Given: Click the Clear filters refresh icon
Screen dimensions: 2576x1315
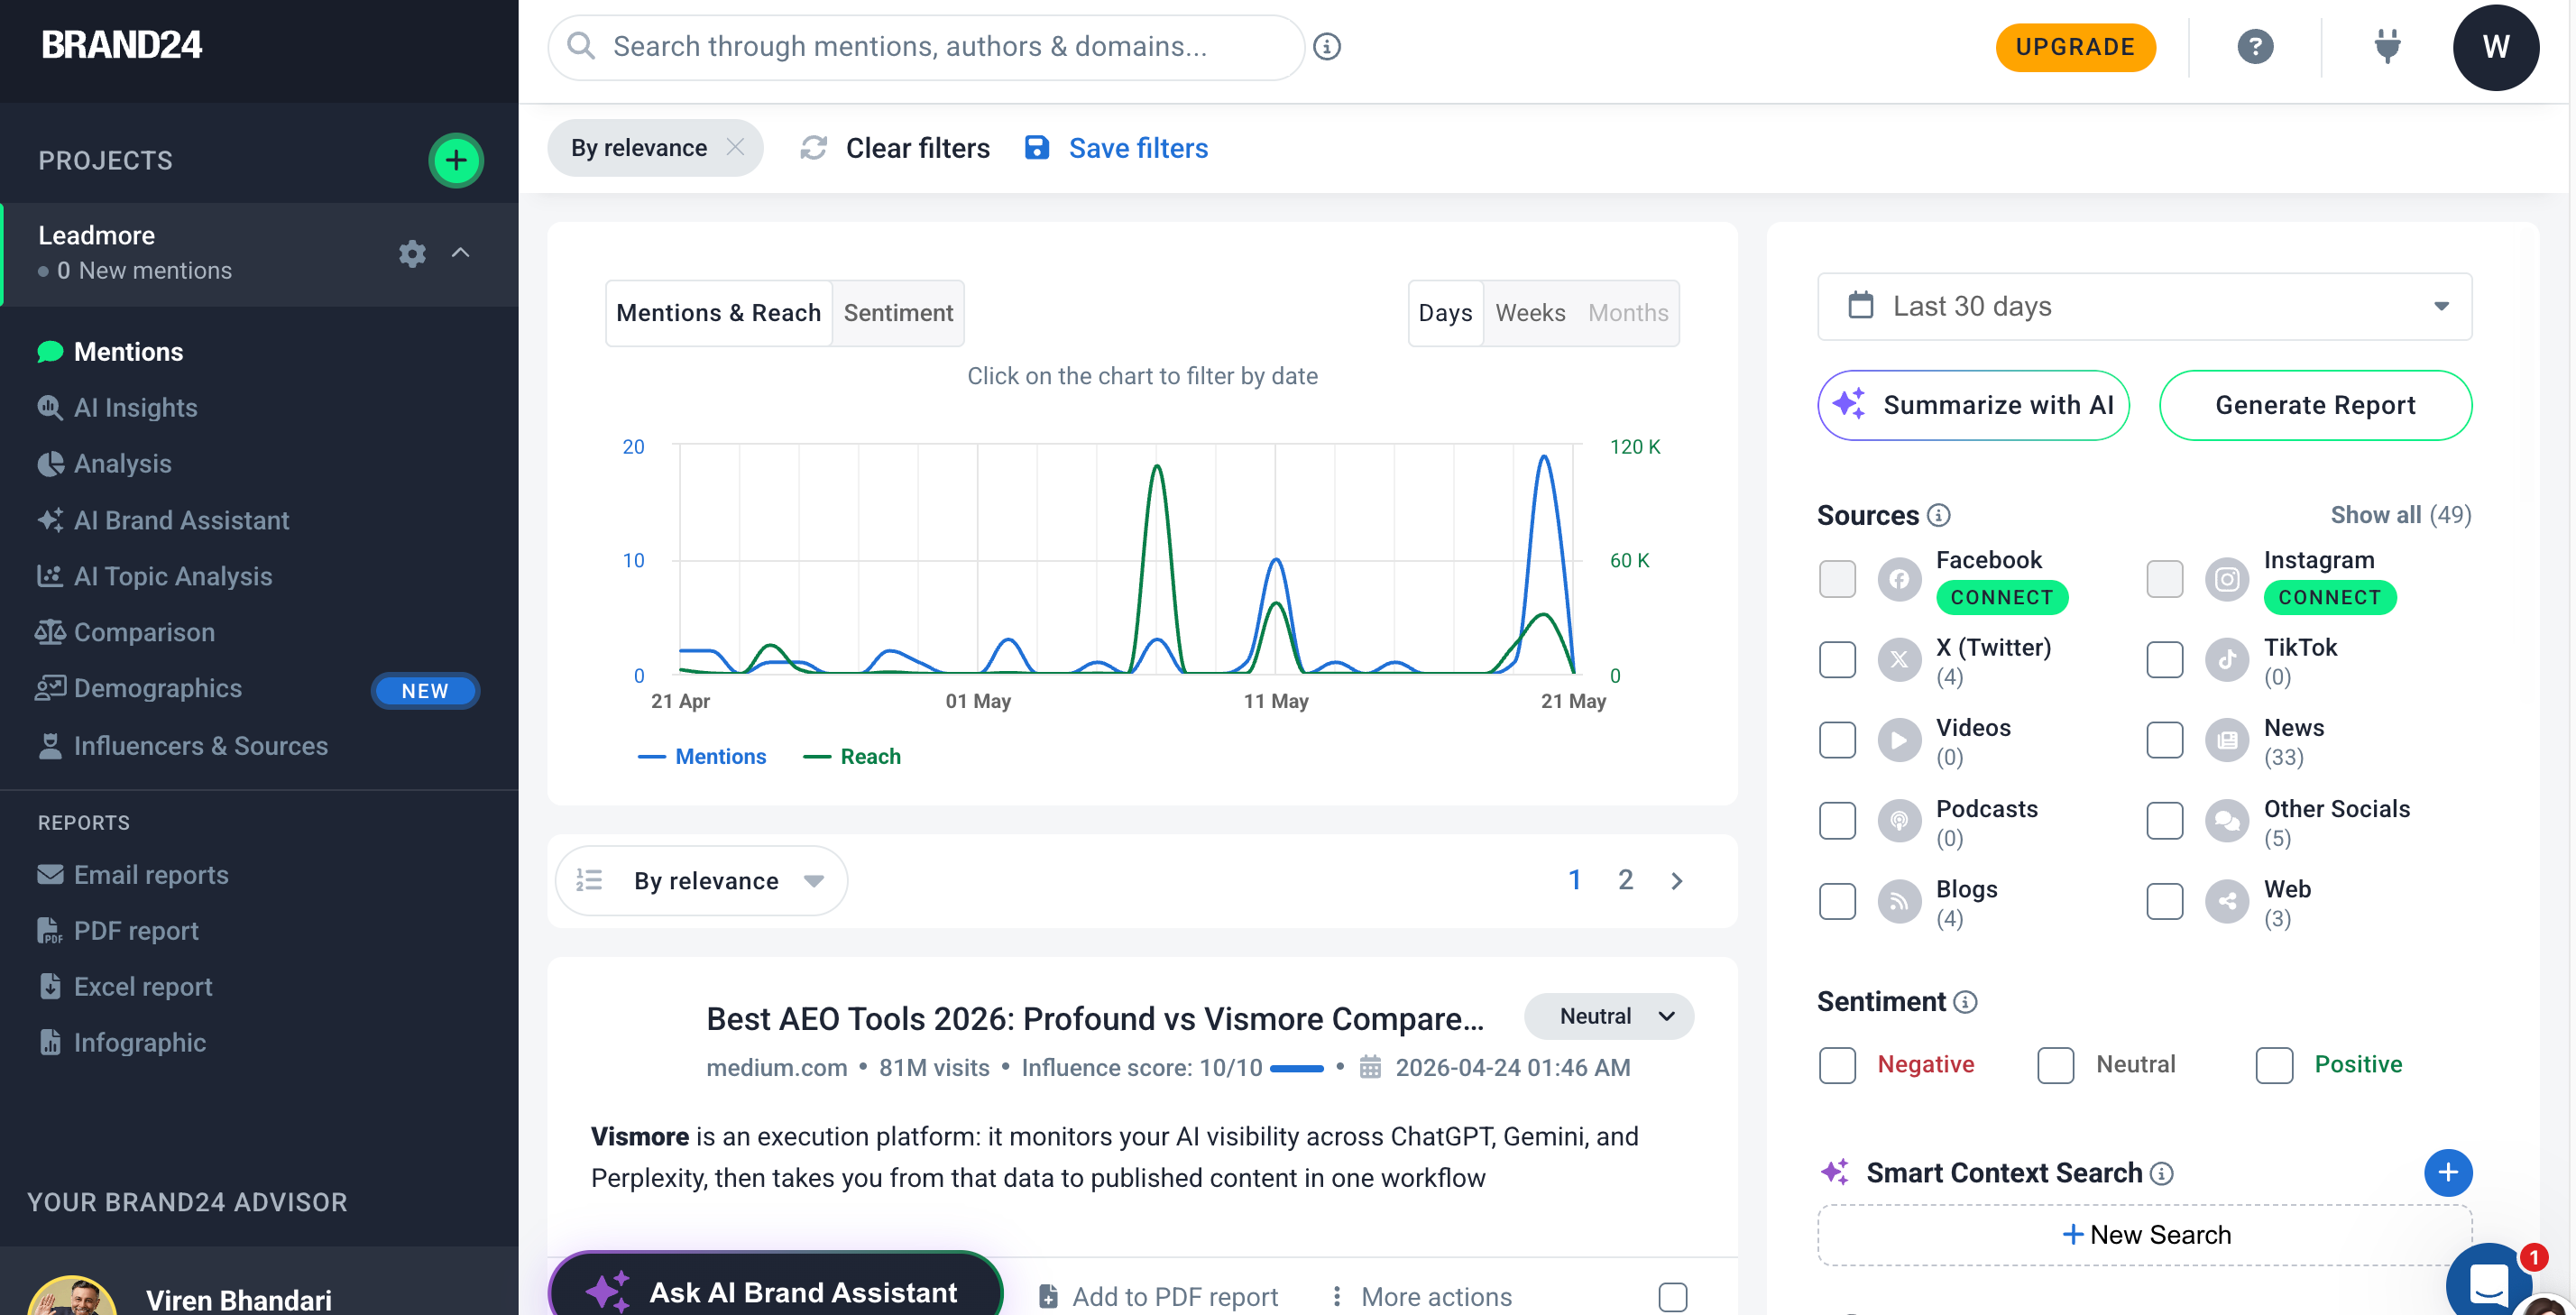Looking at the screenshot, I should (813, 148).
